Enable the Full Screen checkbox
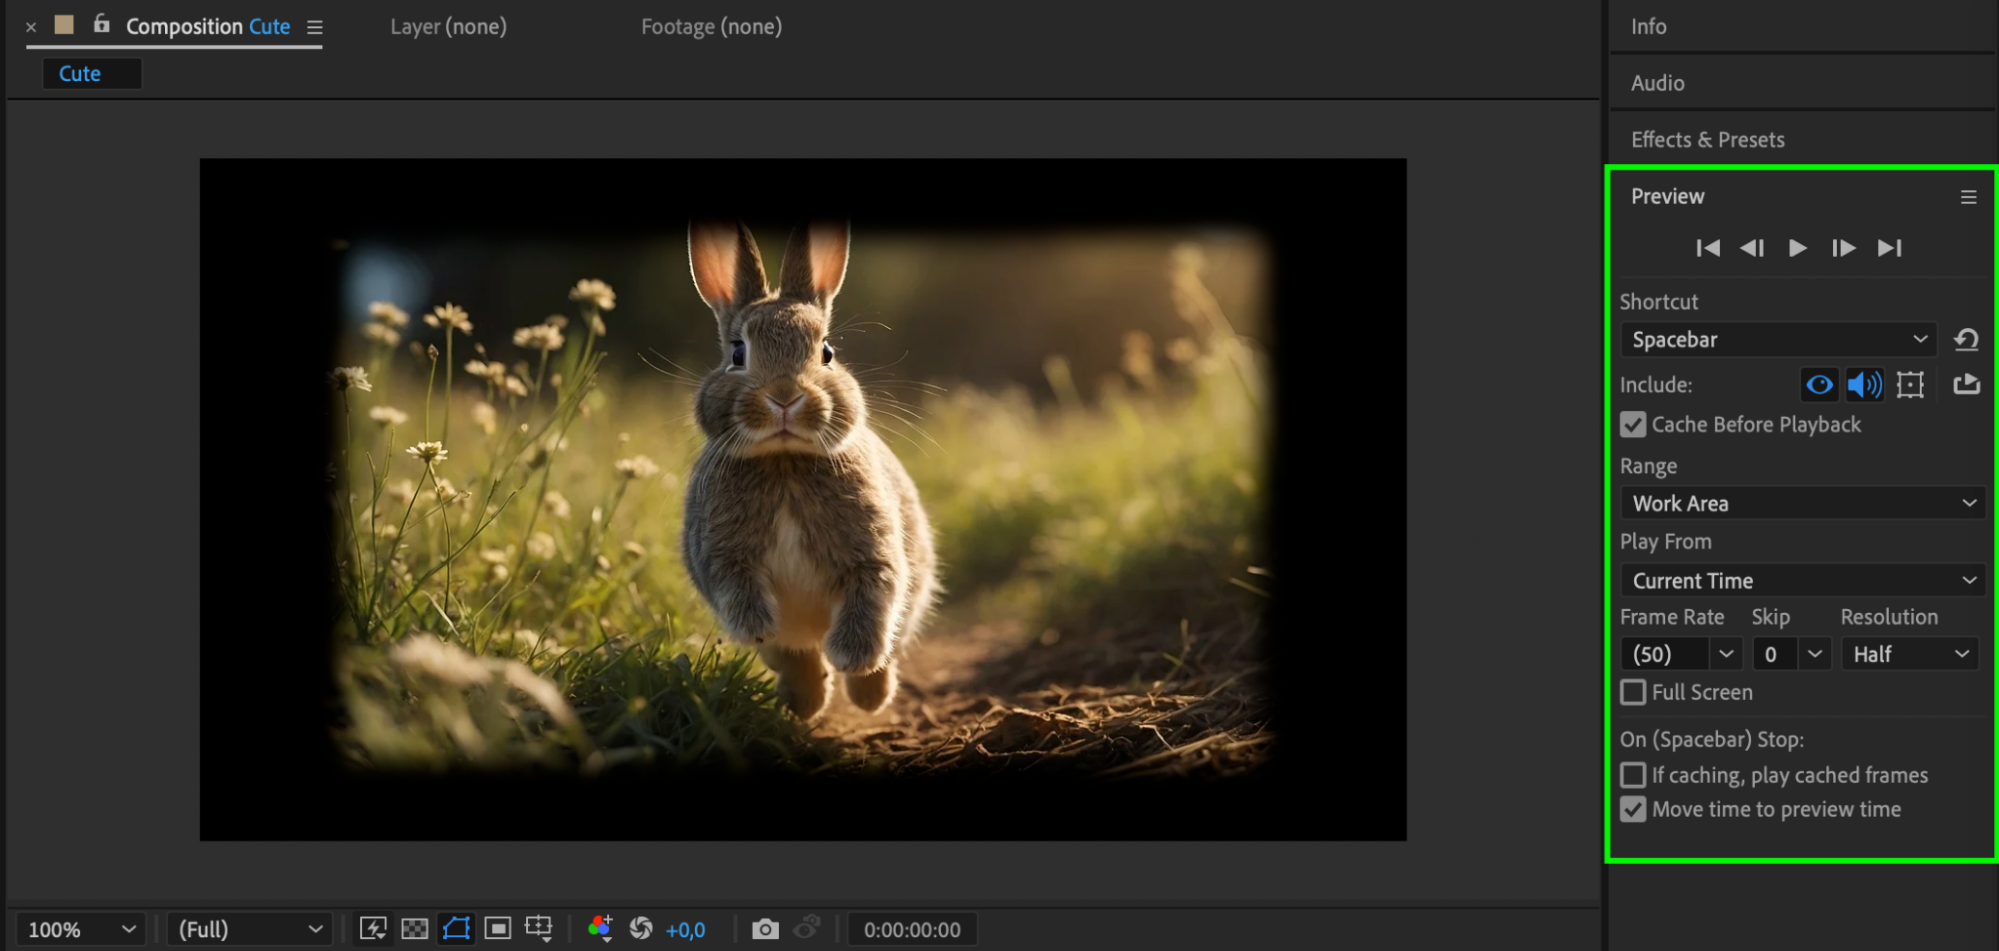 tap(1633, 692)
